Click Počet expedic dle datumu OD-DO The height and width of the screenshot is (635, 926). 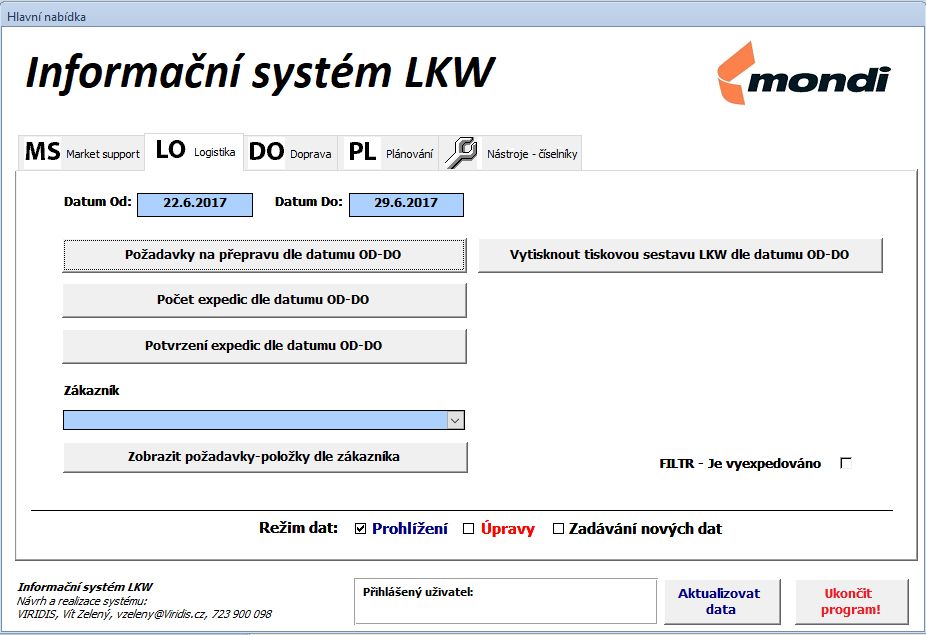click(x=264, y=300)
